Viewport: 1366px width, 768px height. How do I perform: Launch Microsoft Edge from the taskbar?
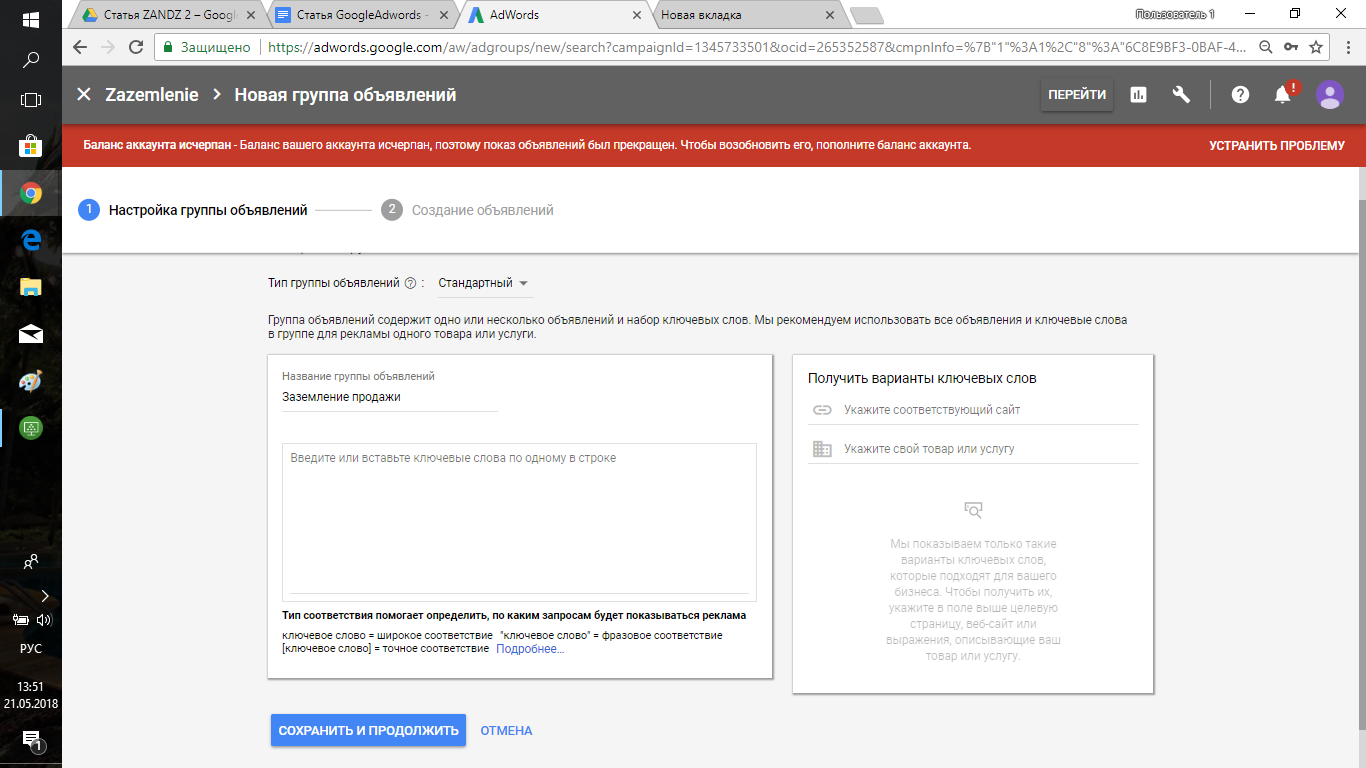[x=29, y=240]
